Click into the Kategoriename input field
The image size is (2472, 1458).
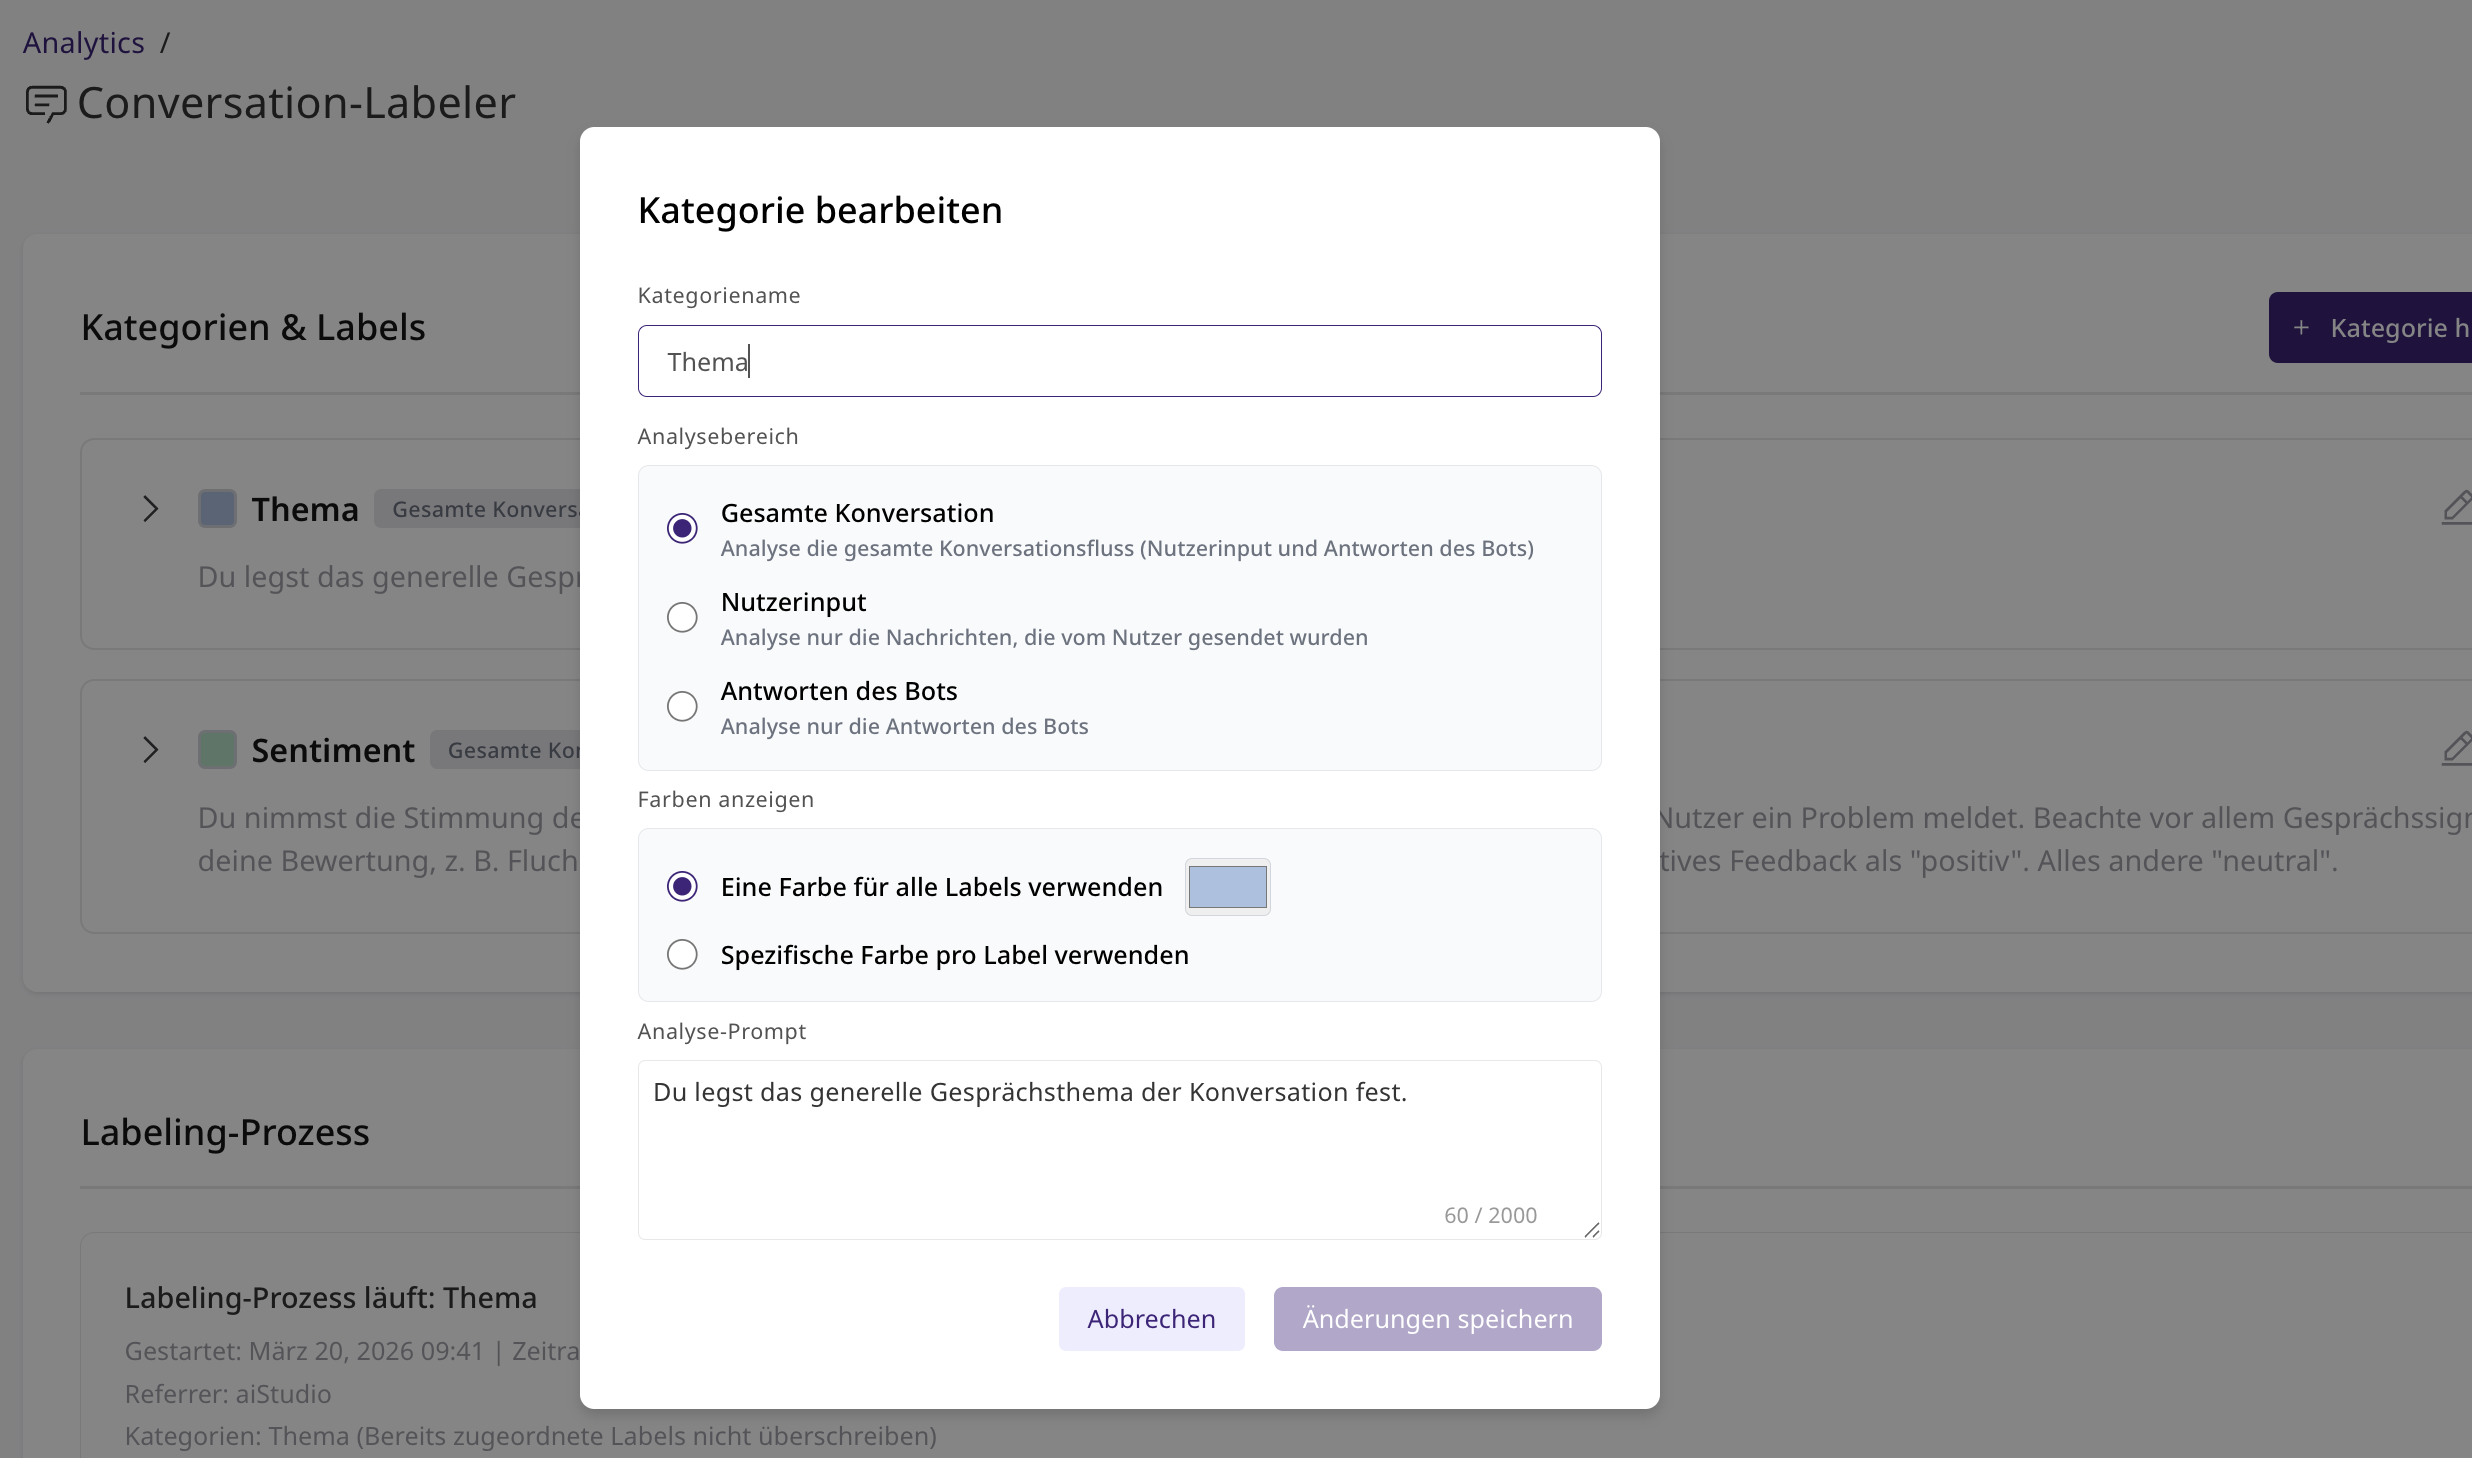pyautogui.click(x=1118, y=361)
